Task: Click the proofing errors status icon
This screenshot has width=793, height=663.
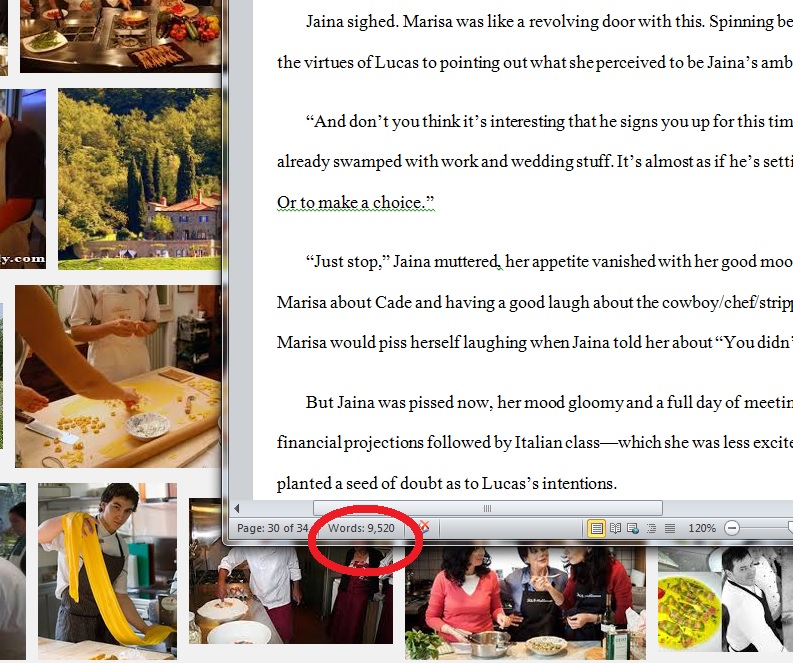Action: click(424, 527)
